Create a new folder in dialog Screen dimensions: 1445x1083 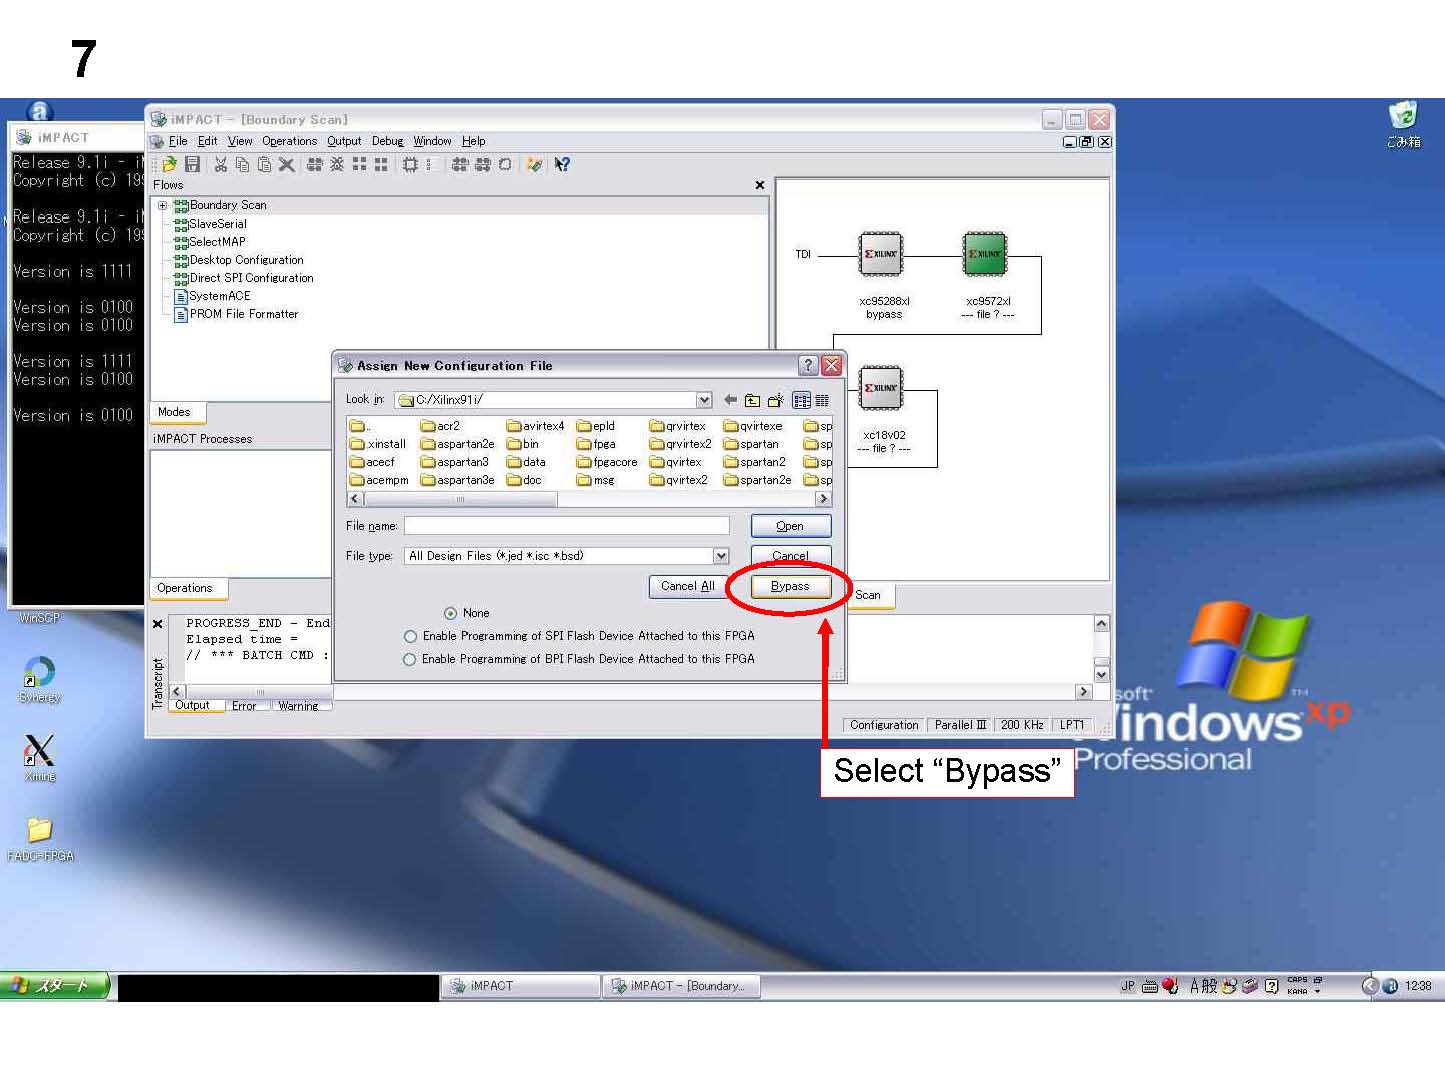775,400
